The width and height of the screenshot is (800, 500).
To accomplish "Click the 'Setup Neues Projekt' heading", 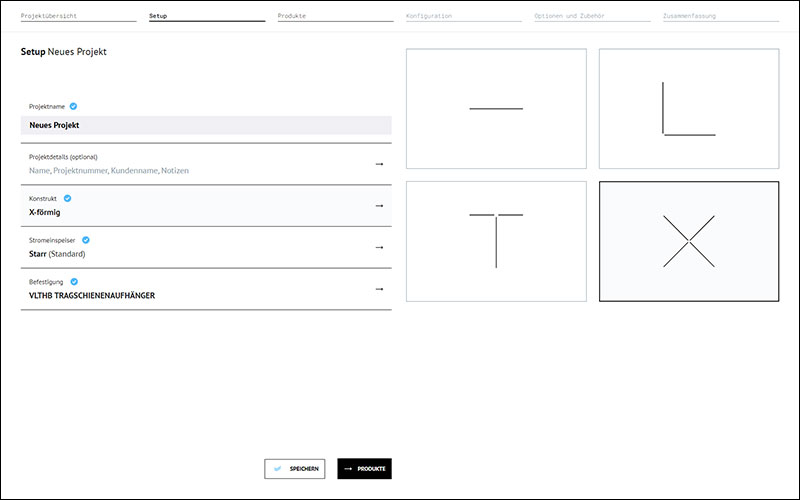I will click(64, 52).
